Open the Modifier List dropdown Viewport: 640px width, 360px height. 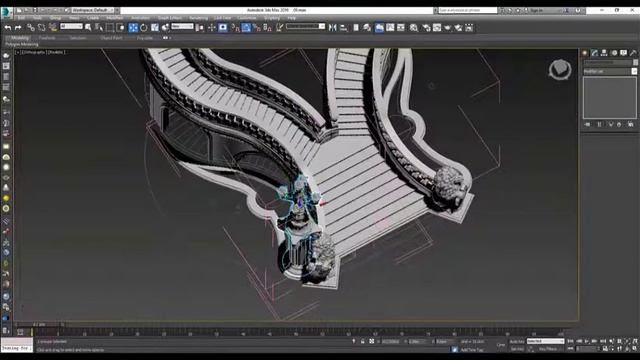[x=610, y=71]
